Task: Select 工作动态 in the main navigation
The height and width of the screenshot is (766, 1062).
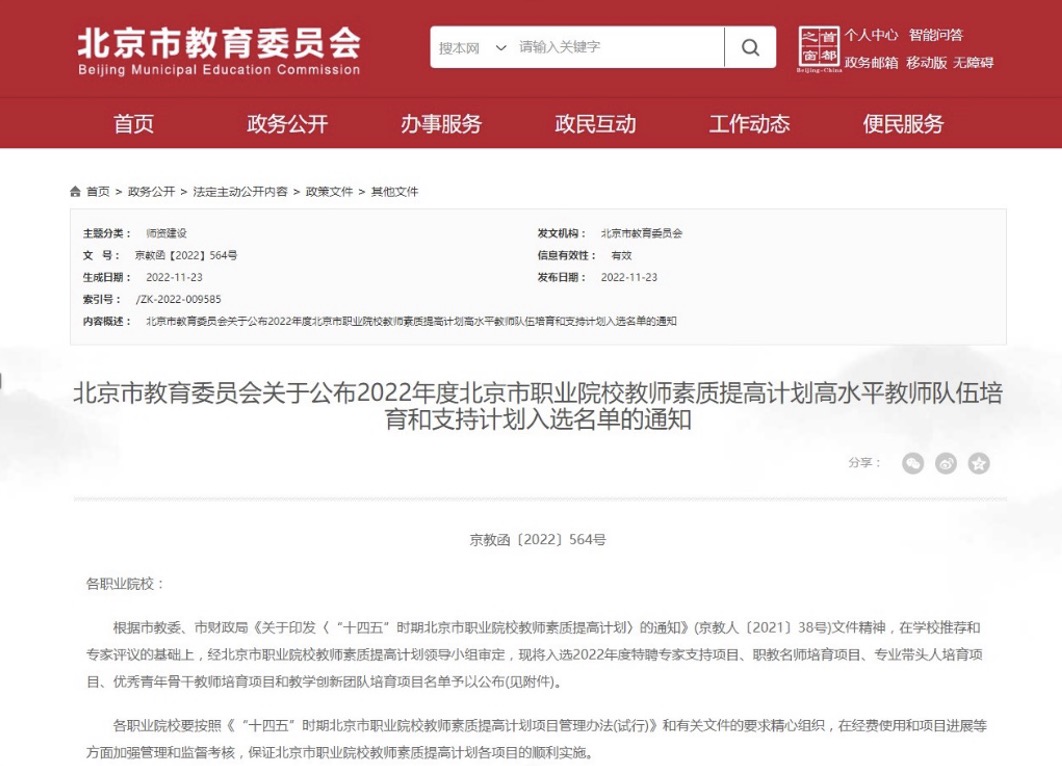Action: (x=749, y=124)
